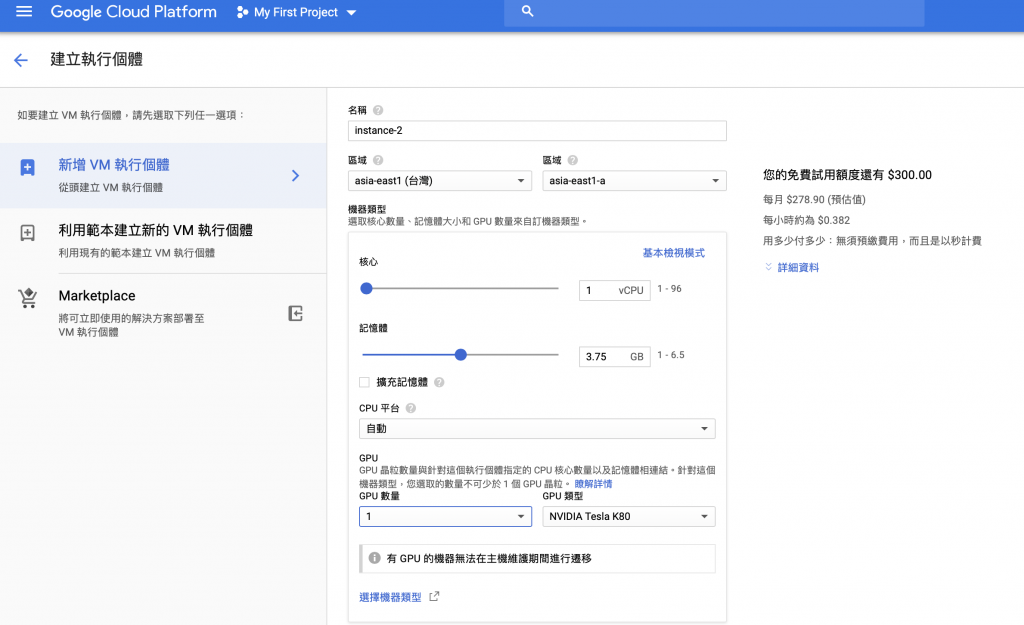Open the My First Project selector dropdown

coord(296,12)
